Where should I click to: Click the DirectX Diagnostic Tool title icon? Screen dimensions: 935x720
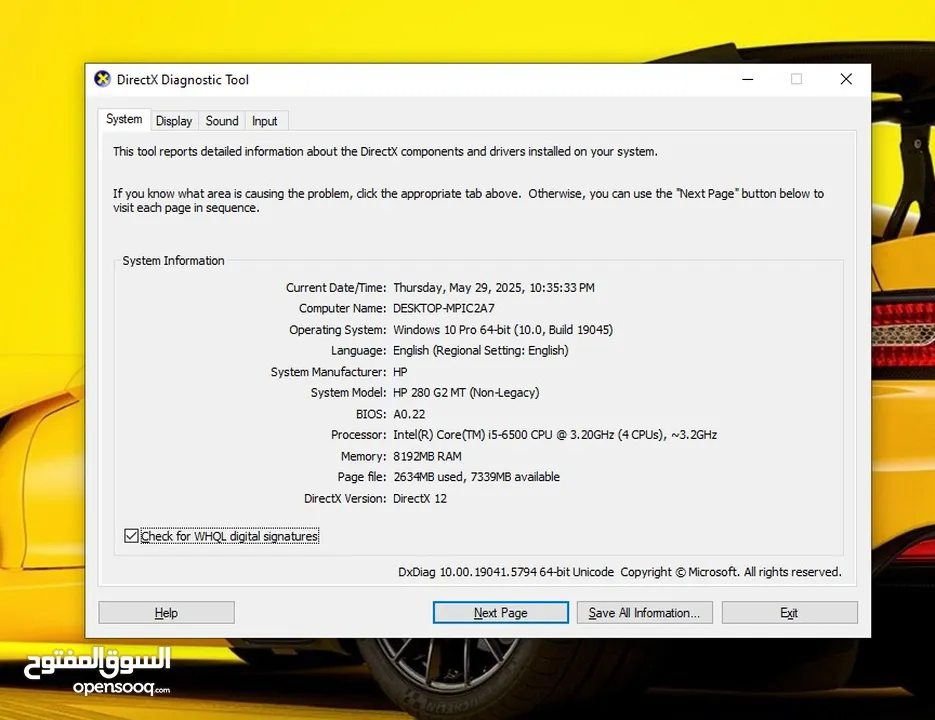point(103,79)
